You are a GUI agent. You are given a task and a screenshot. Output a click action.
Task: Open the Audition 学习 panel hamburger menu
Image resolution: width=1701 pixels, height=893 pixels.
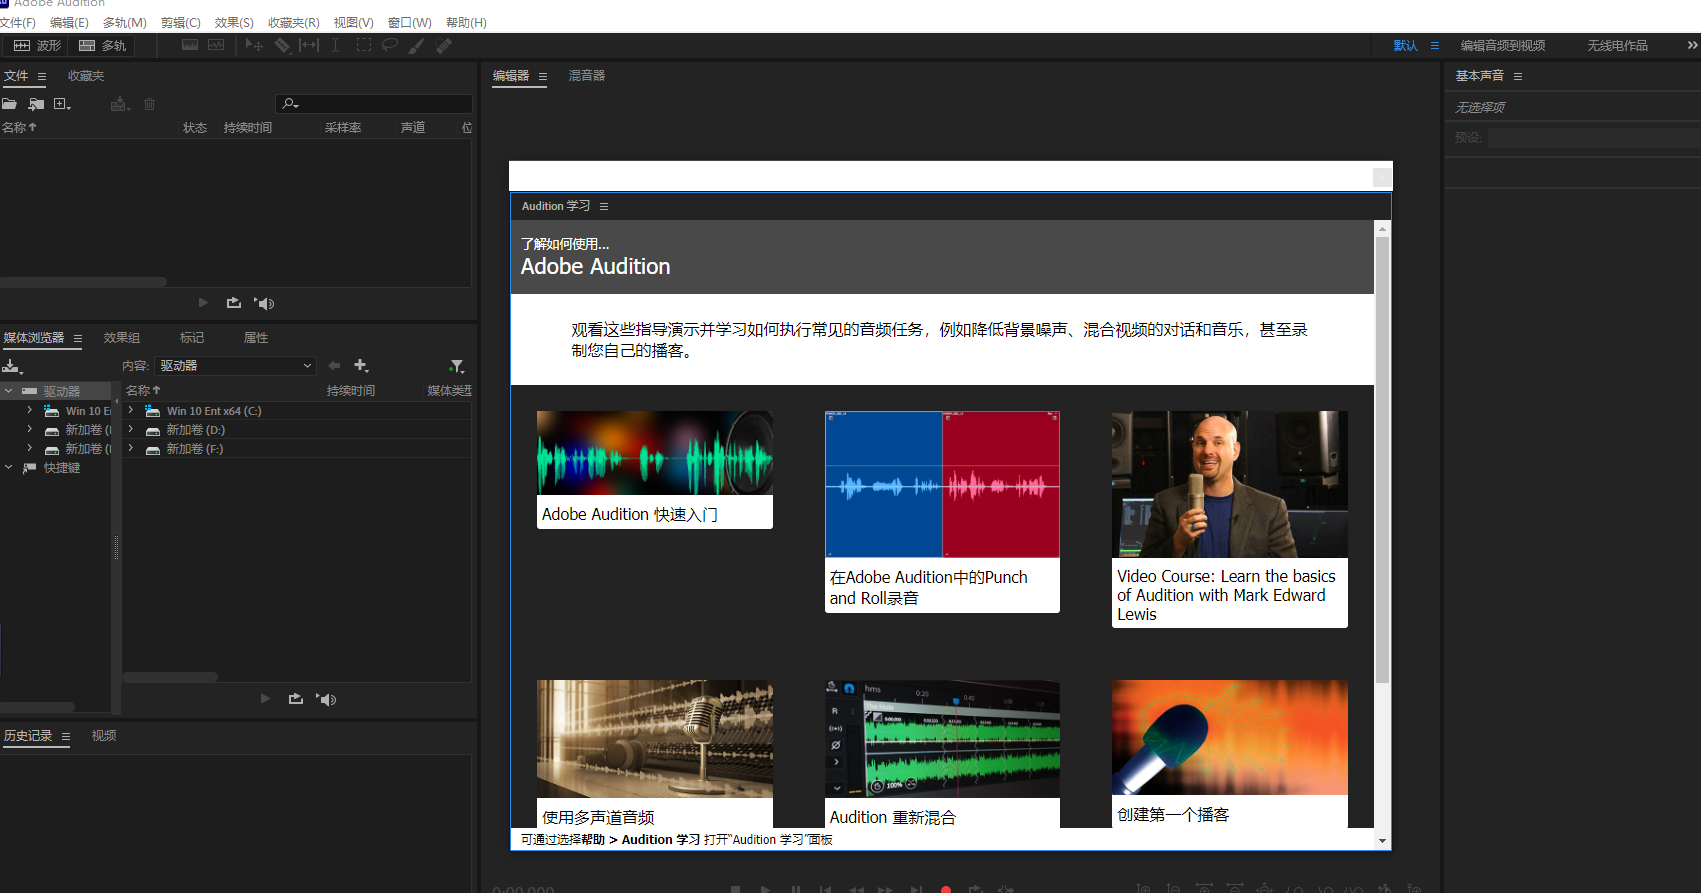604,206
